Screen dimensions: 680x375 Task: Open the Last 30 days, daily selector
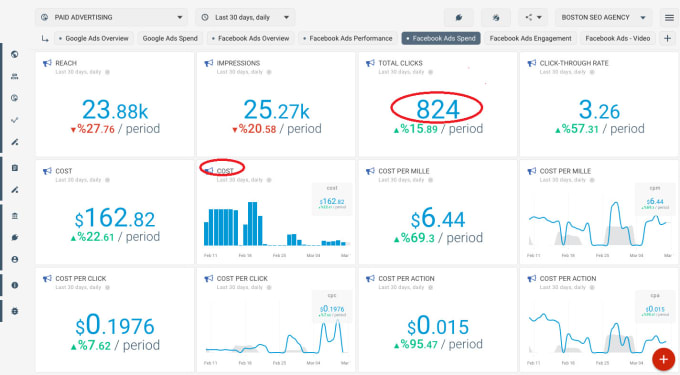coord(245,18)
